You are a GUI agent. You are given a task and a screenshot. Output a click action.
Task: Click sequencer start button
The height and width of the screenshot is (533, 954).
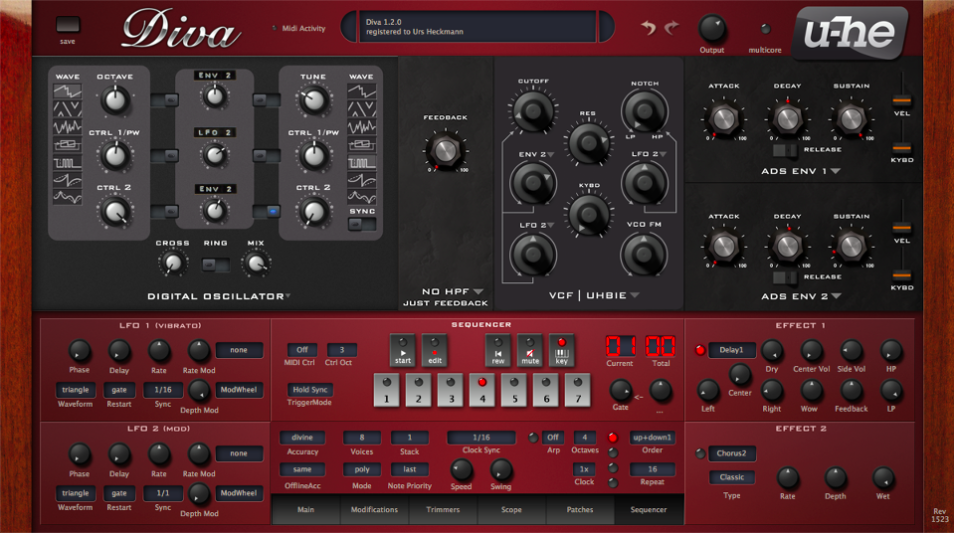point(402,350)
